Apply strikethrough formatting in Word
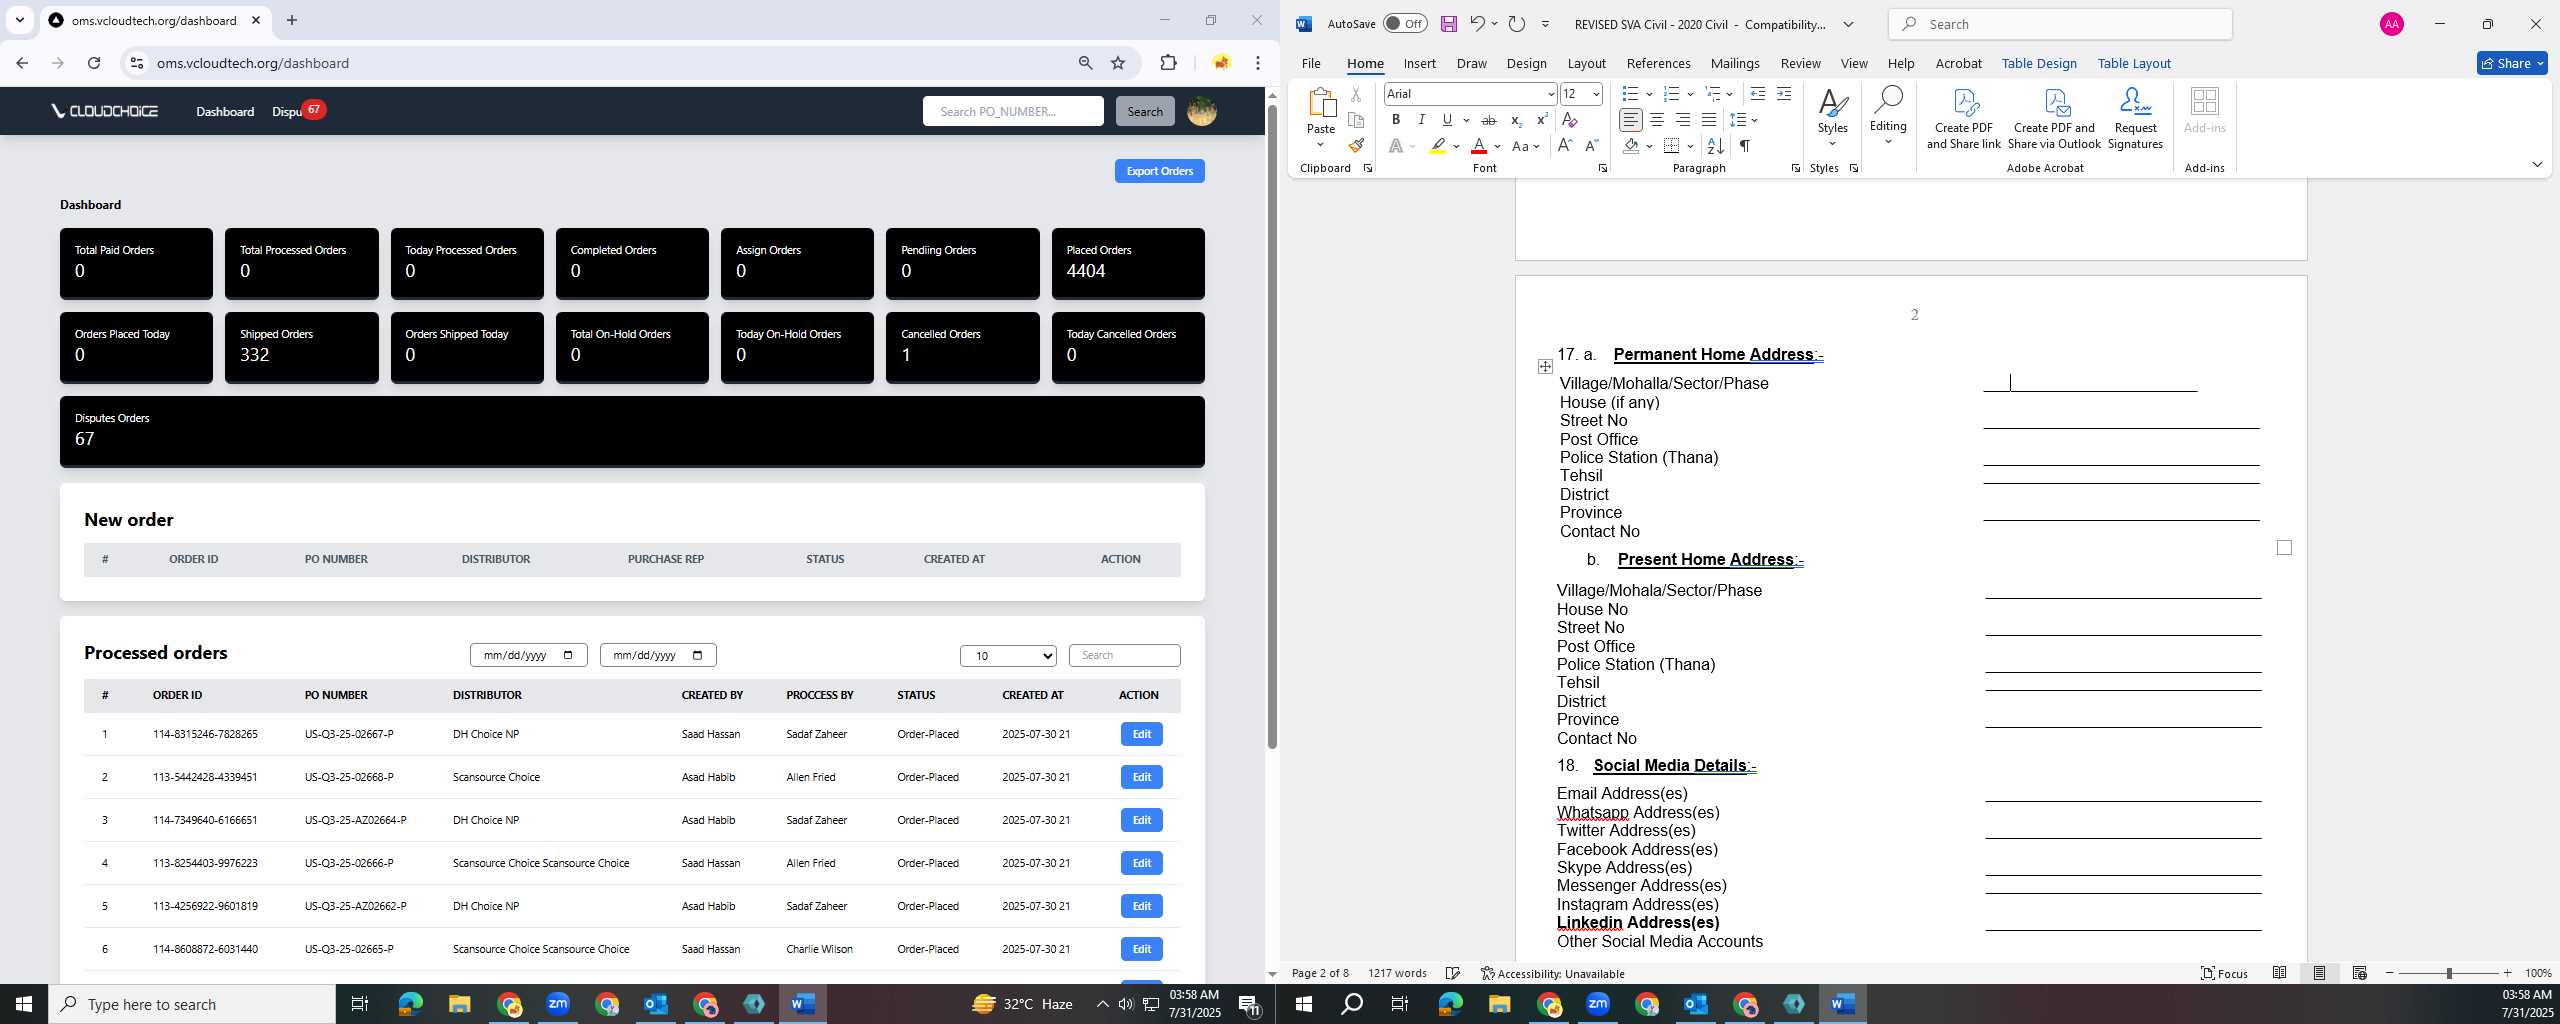This screenshot has height=1024, width=2560. coord(1489,120)
